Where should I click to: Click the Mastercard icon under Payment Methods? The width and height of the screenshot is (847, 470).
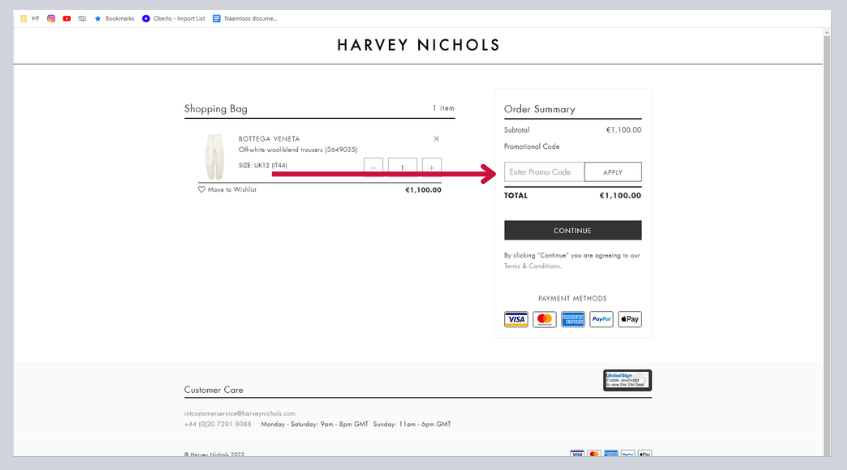coord(544,319)
